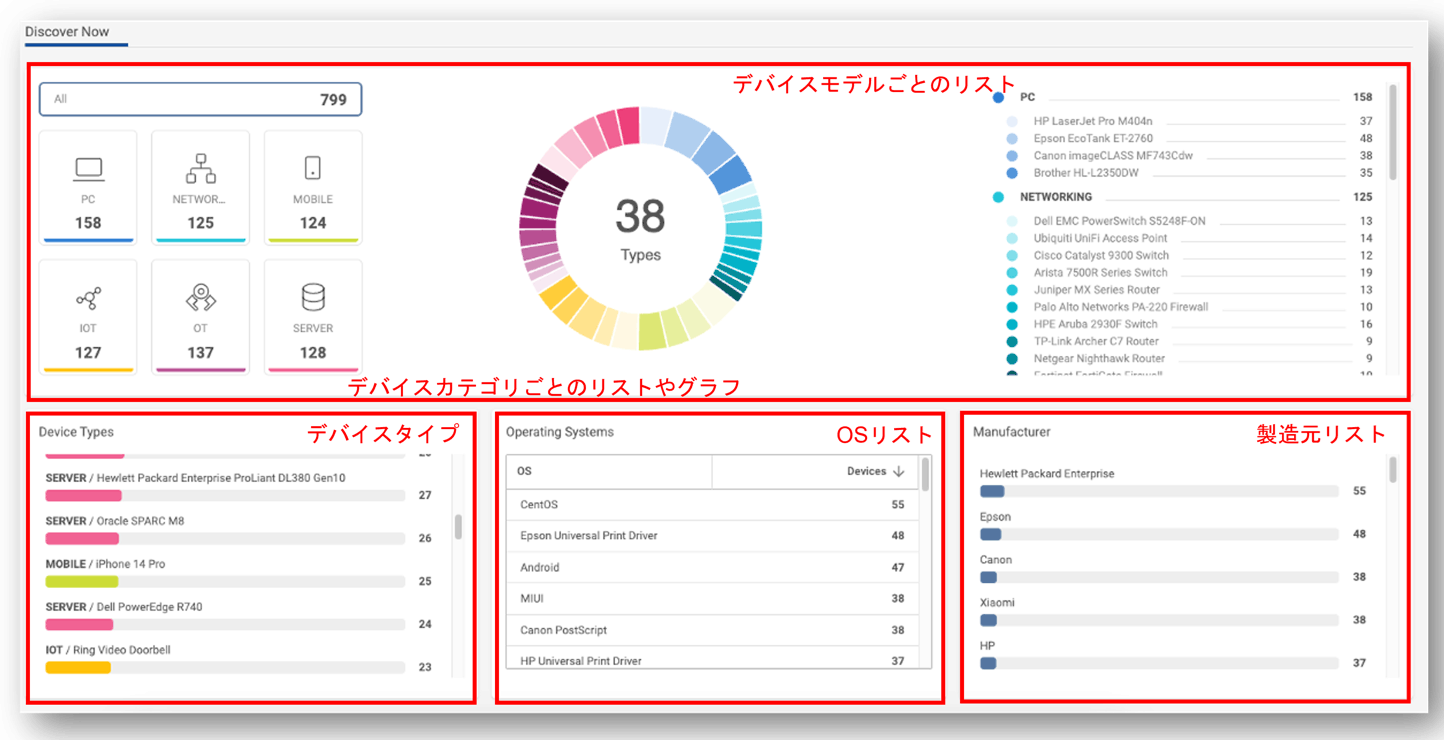Sort by the Devices column header
The width and height of the screenshot is (1444, 740).
(815, 471)
